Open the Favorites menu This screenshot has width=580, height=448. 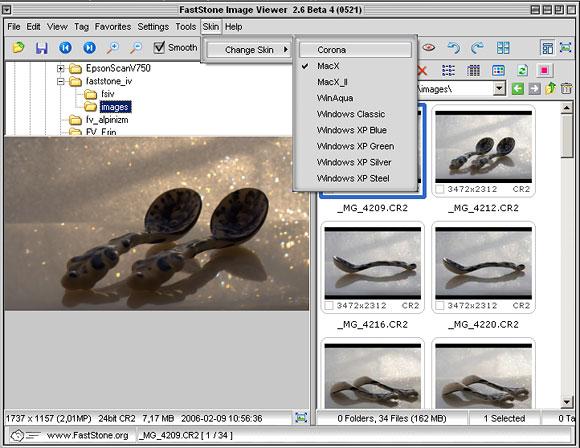tap(113, 27)
